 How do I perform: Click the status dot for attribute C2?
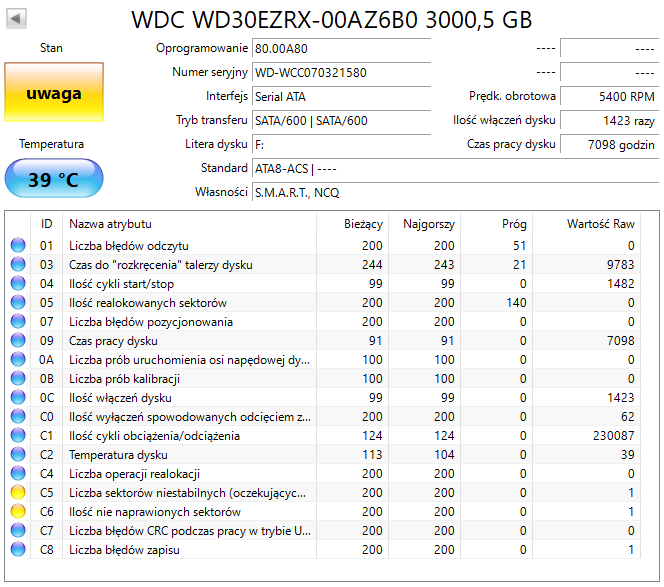pos(18,454)
